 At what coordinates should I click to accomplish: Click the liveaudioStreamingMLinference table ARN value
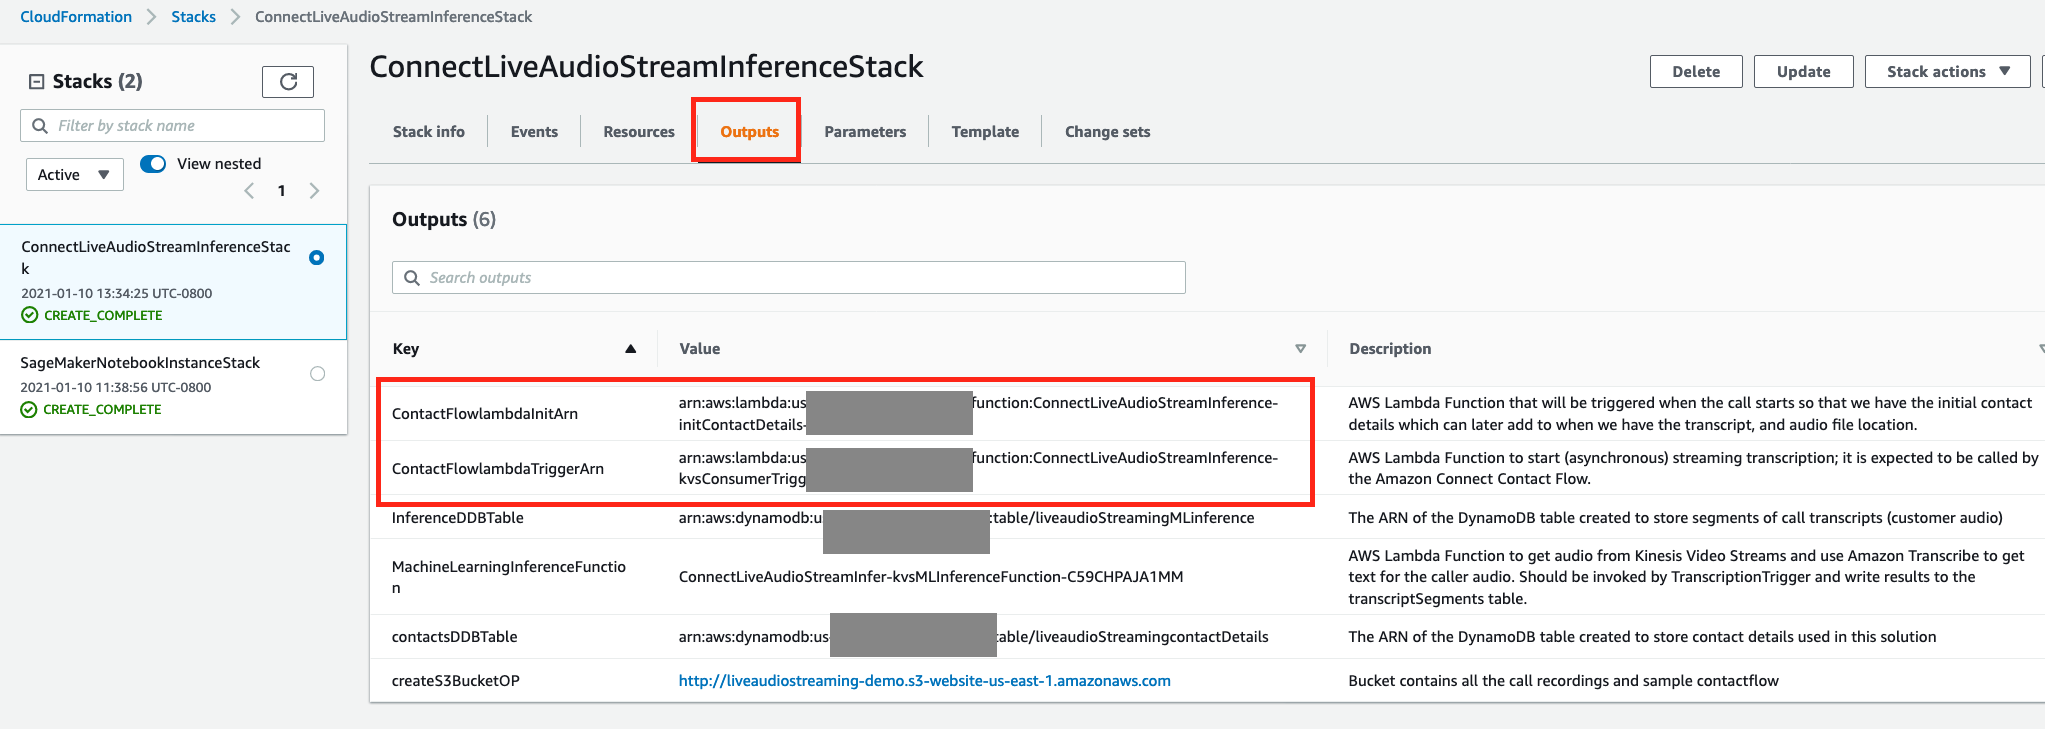point(966,518)
